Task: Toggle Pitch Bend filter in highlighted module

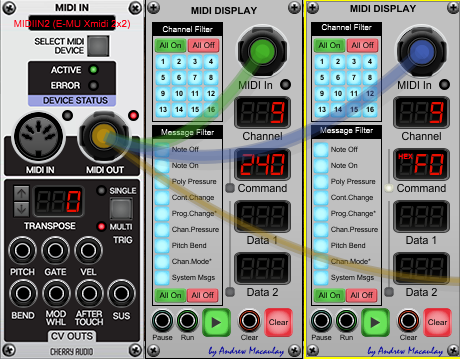Action: coord(321,246)
